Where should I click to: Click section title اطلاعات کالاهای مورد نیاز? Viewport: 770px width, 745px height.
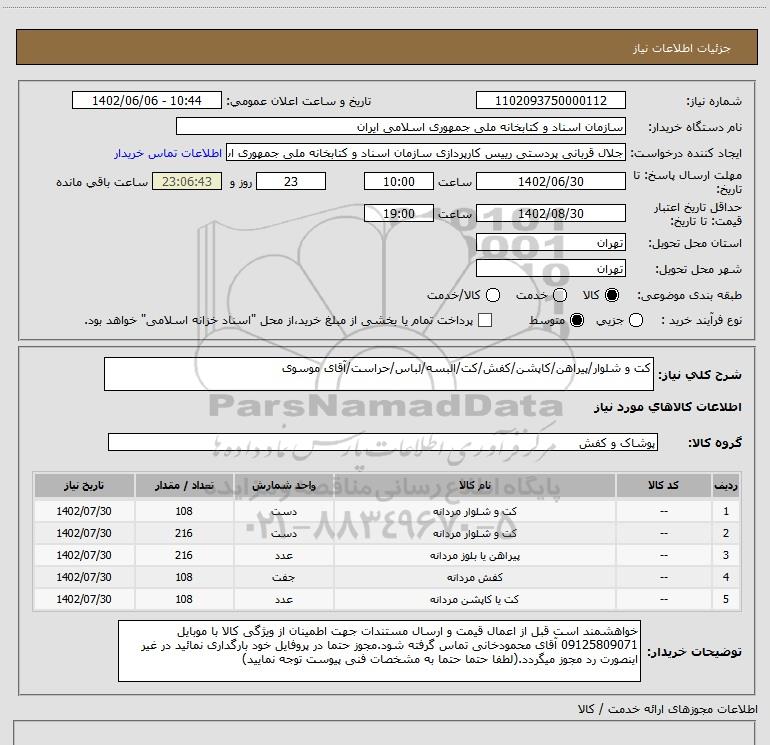(667, 407)
